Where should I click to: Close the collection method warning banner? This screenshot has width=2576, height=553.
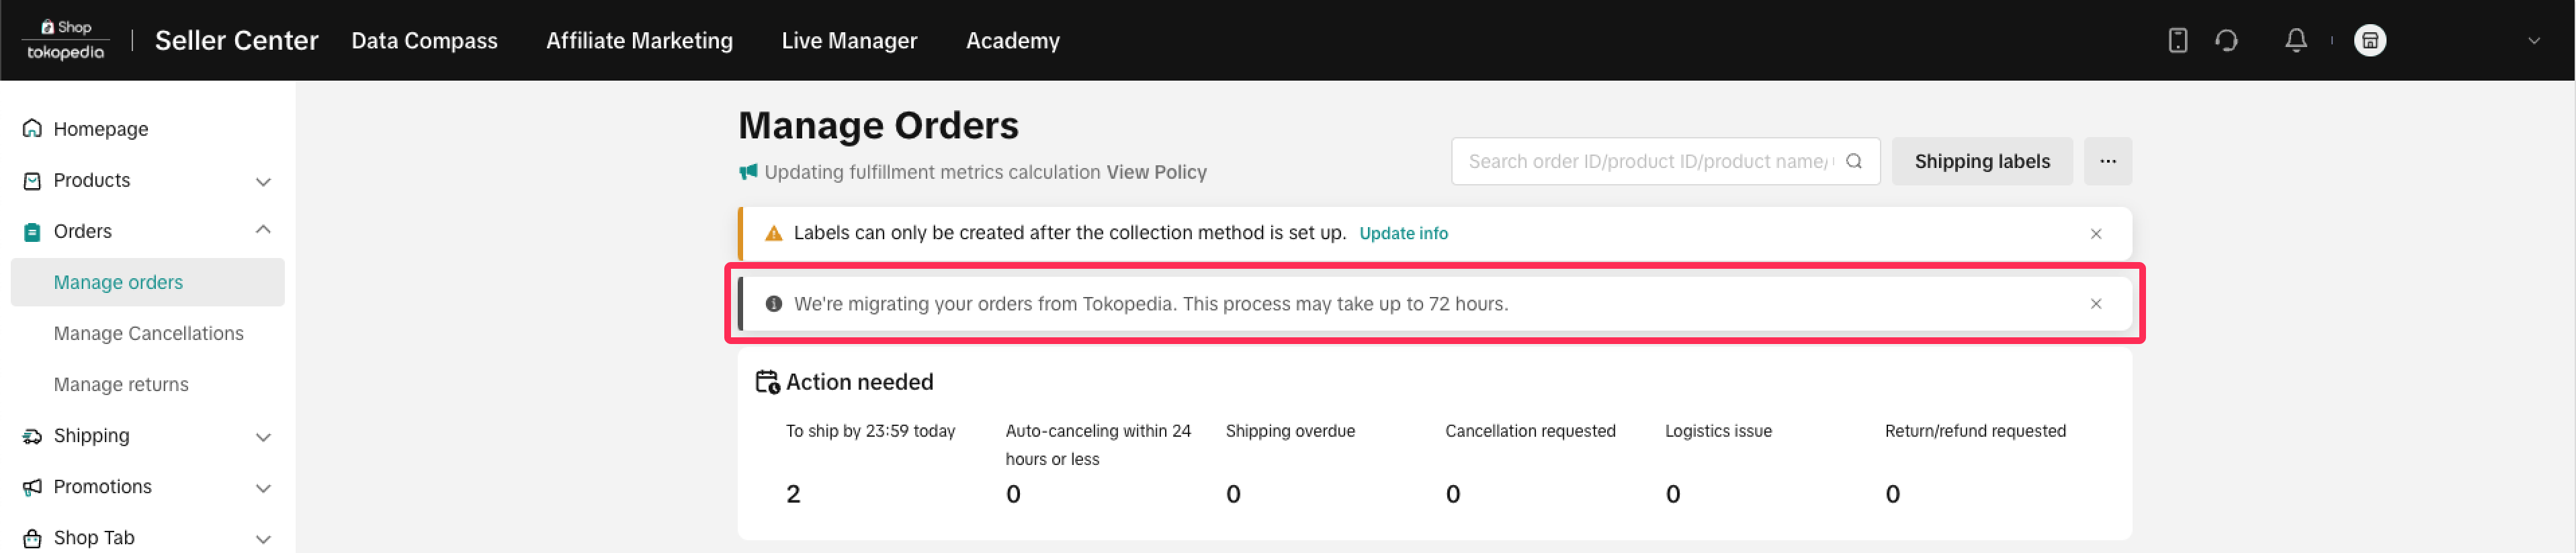[2095, 234]
